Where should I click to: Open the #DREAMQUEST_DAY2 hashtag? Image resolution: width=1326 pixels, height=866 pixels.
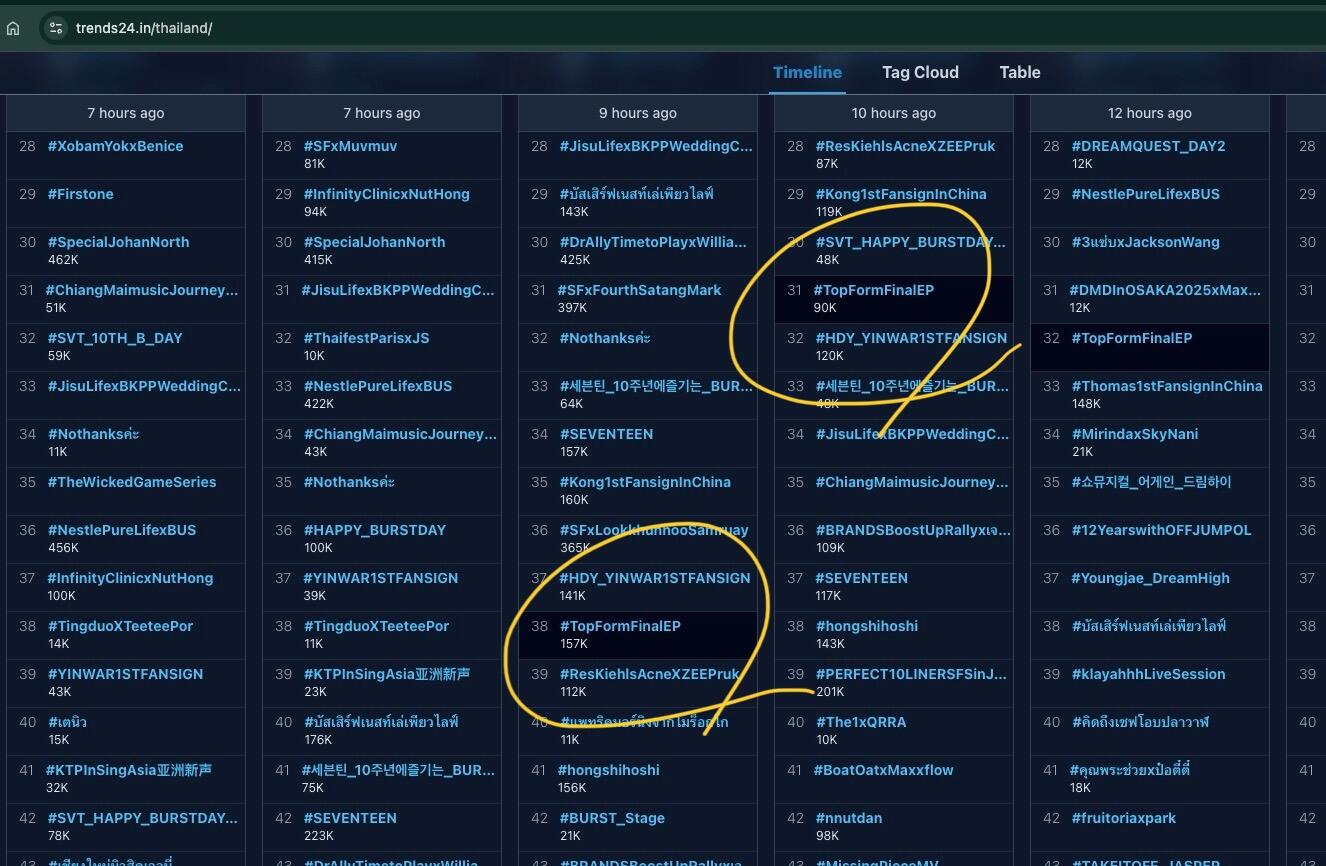pos(1148,146)
